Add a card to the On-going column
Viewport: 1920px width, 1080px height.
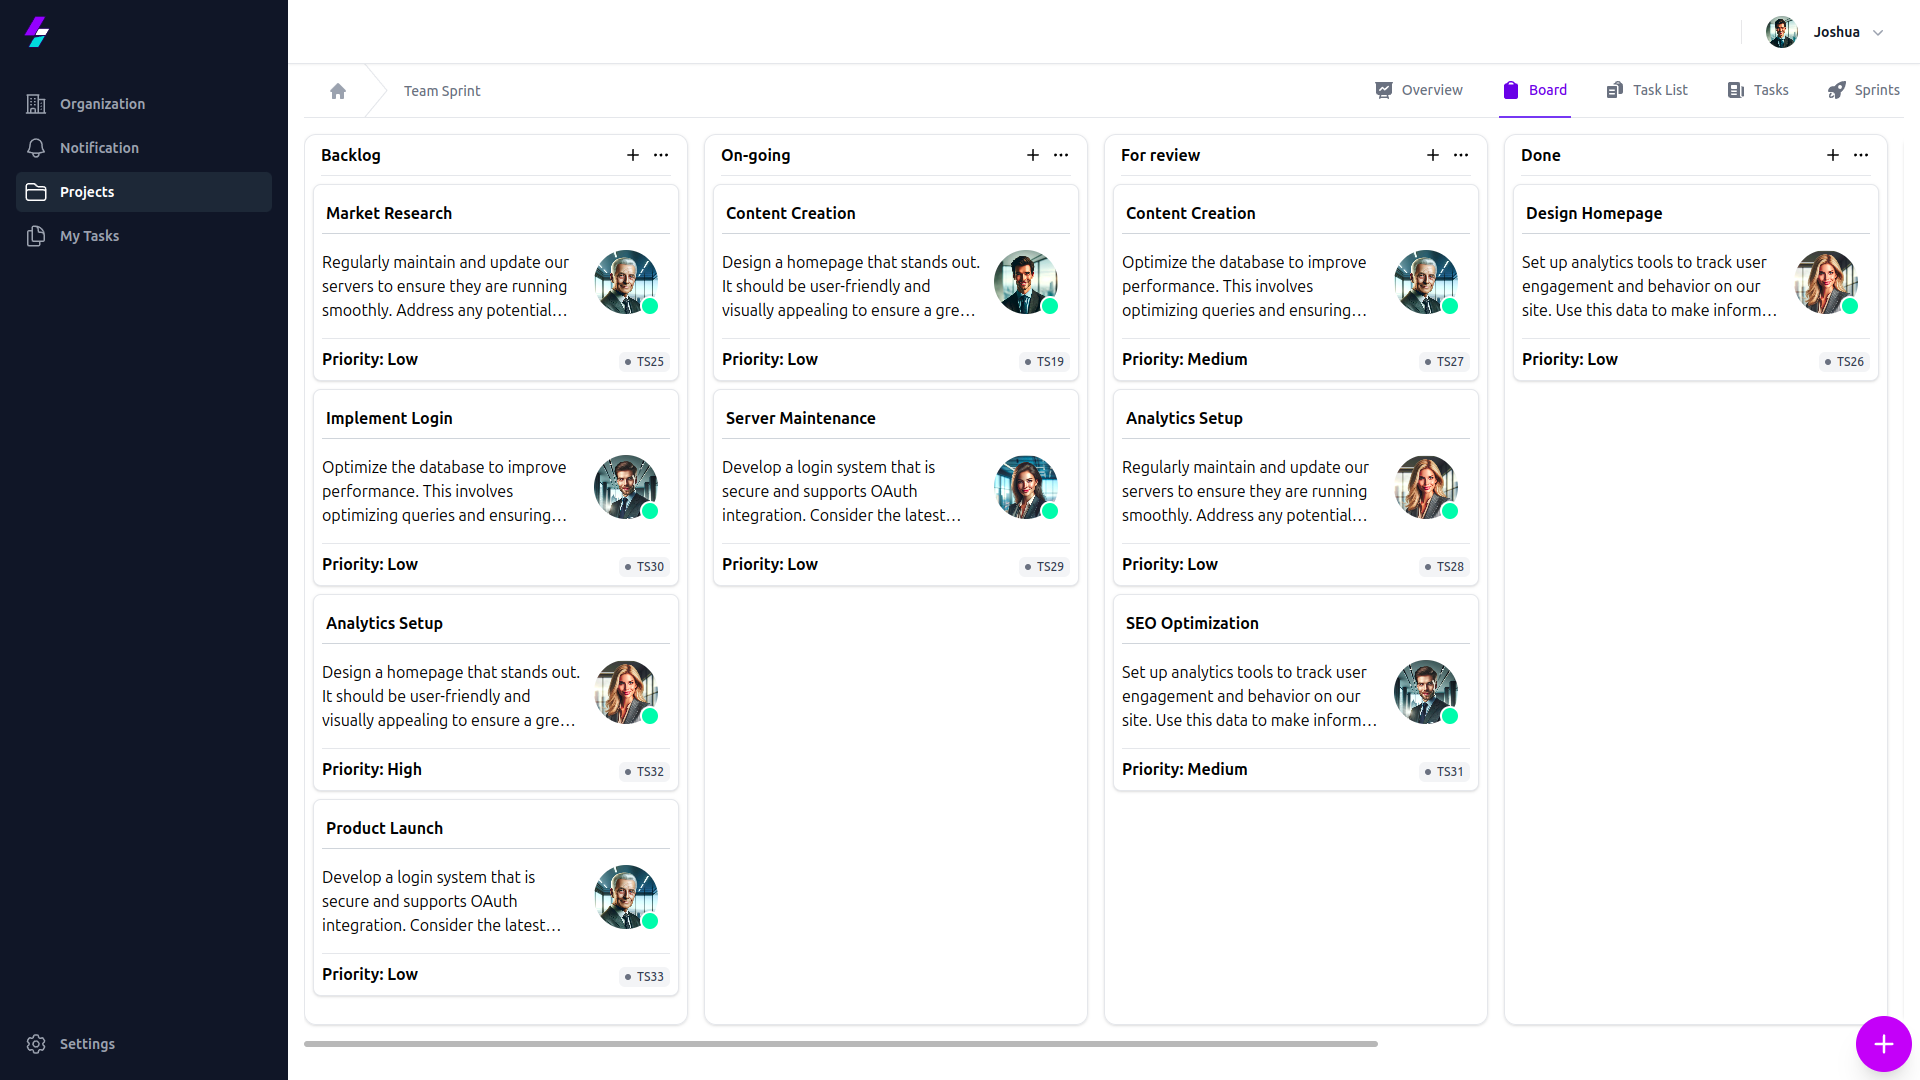[1033, 155]
